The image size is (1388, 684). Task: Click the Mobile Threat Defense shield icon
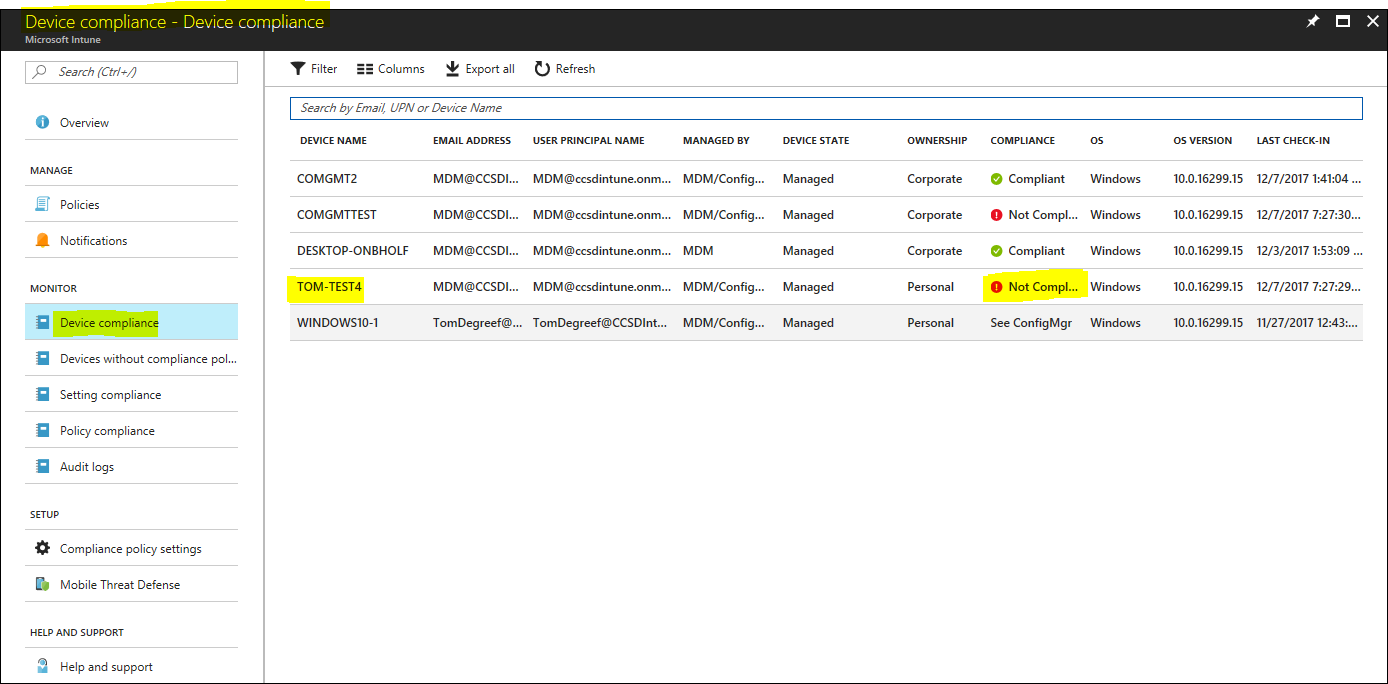click(42, 584)
